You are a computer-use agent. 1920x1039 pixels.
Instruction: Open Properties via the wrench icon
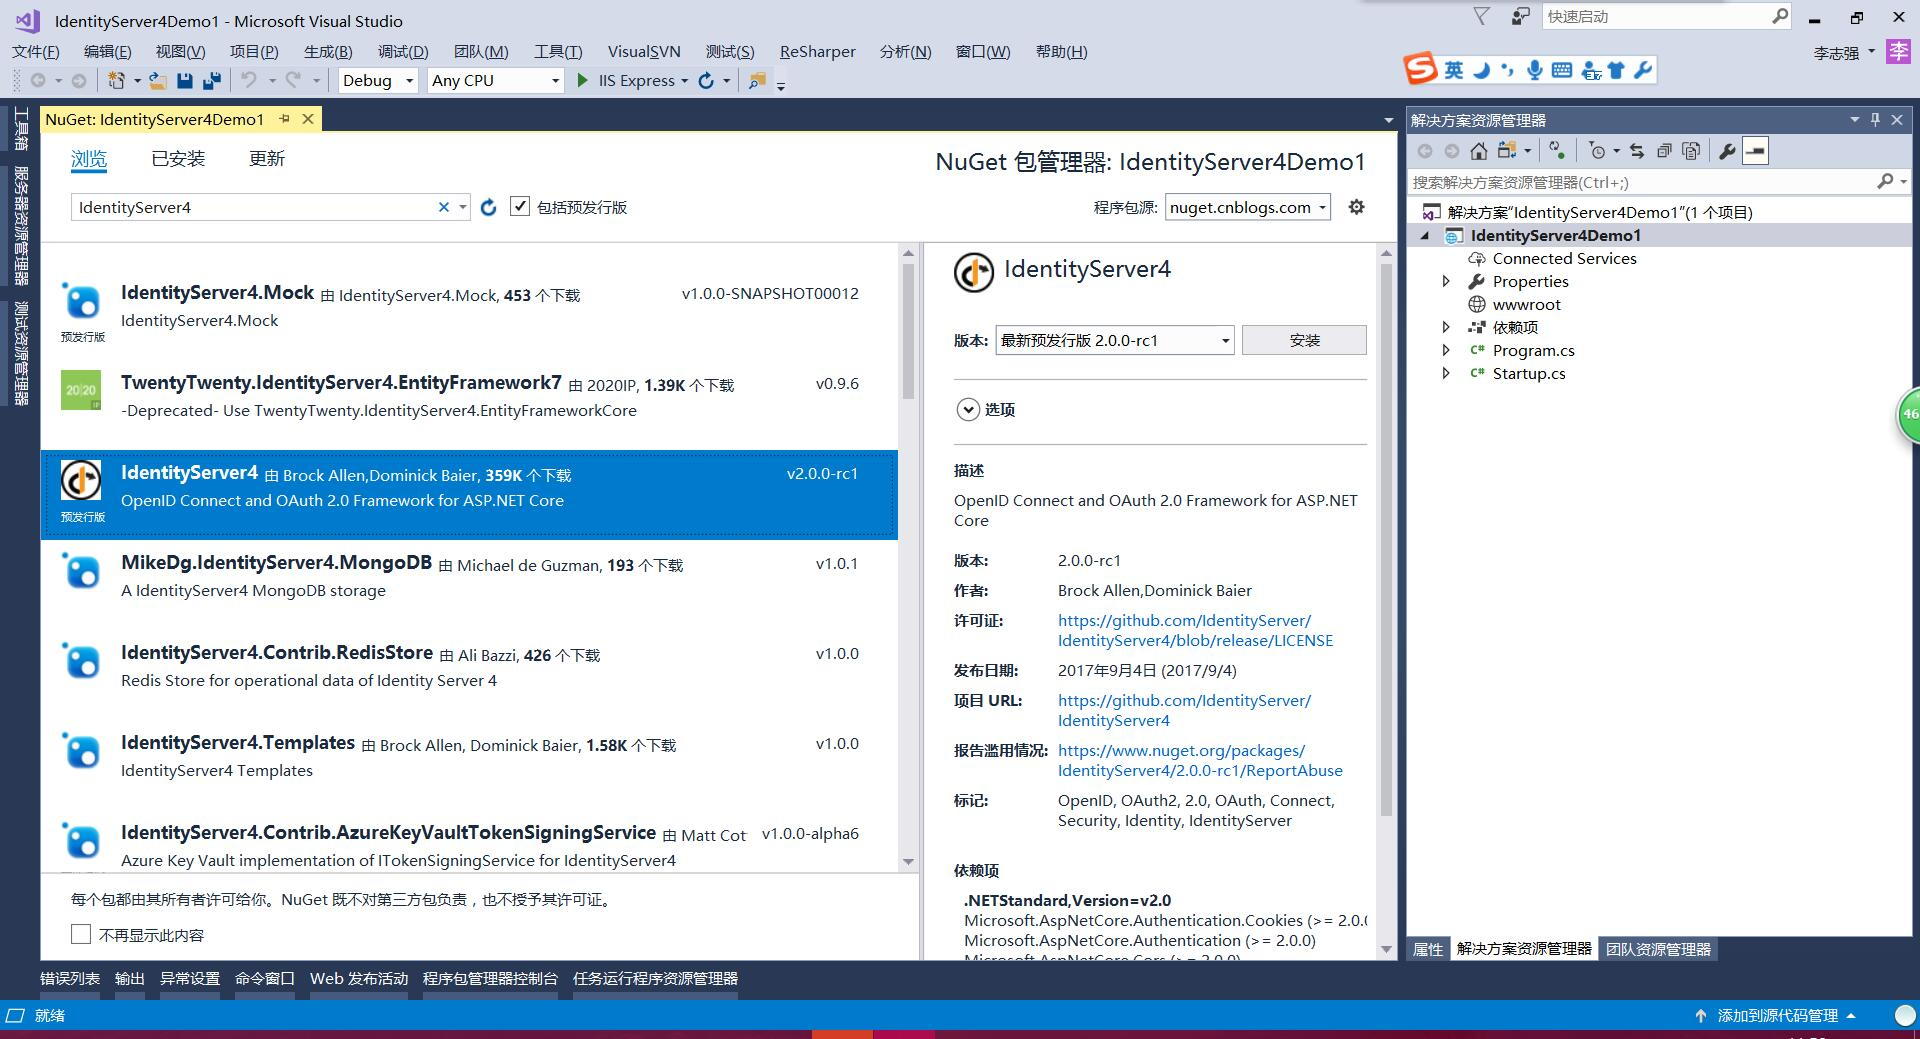coord(1727,151)
